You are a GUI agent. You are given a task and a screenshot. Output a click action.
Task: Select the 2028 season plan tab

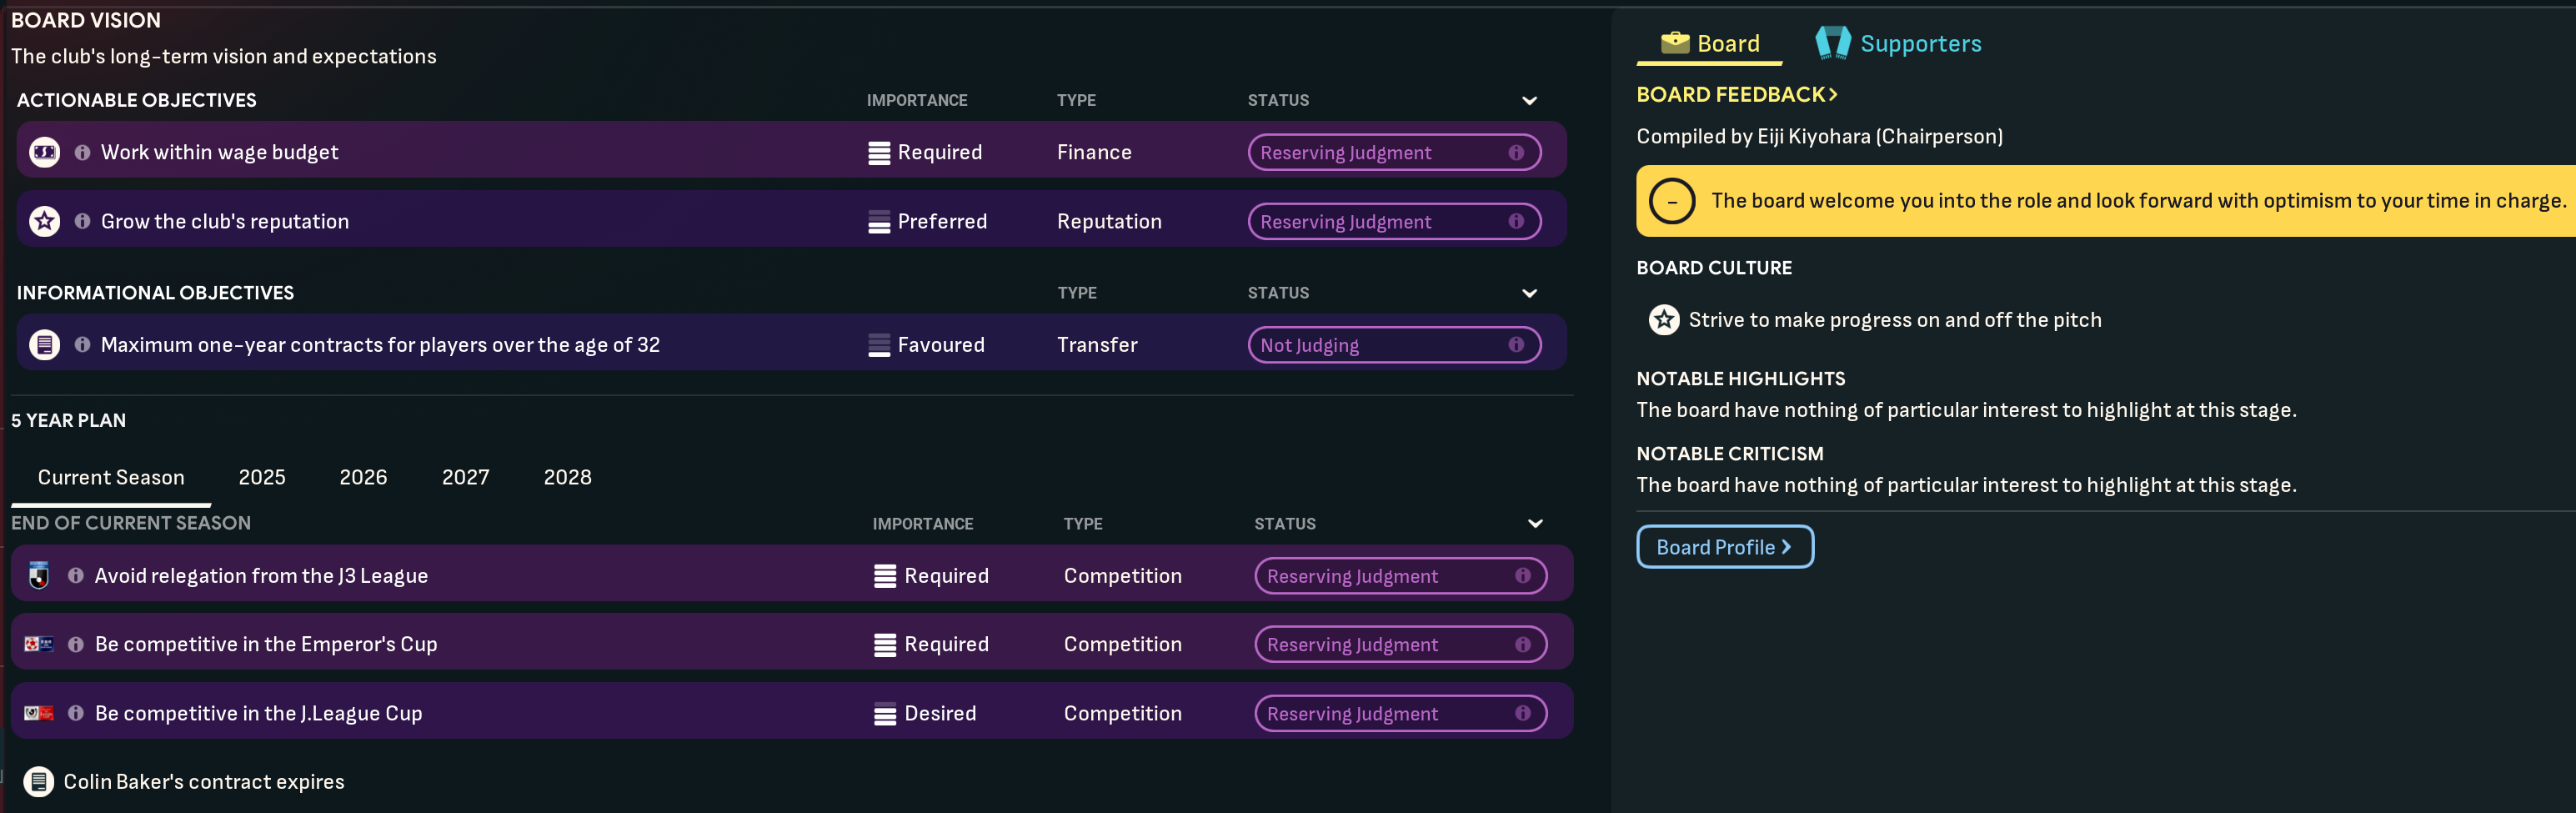[x=567, y=477]
